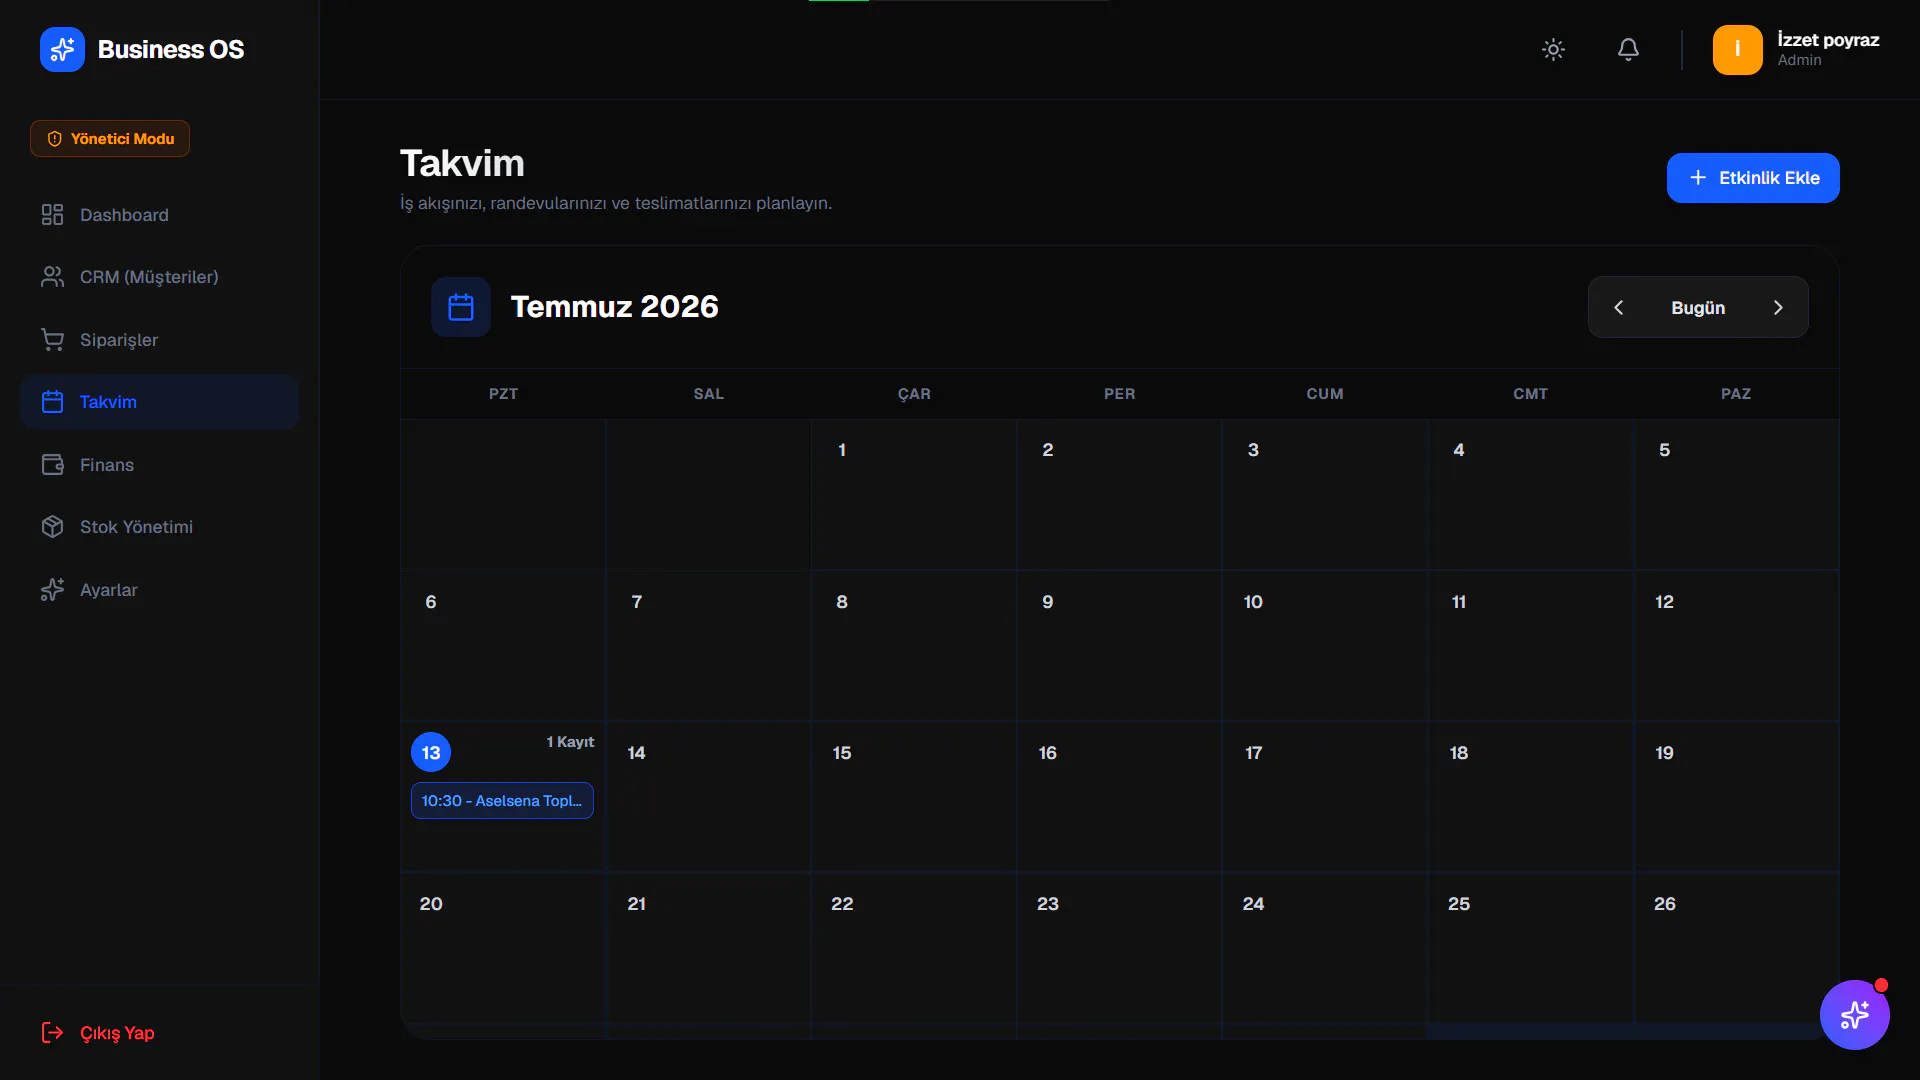1920x1080 pixels.
Task: Click the ÇAR weekday column header
Action: [914, 394]
